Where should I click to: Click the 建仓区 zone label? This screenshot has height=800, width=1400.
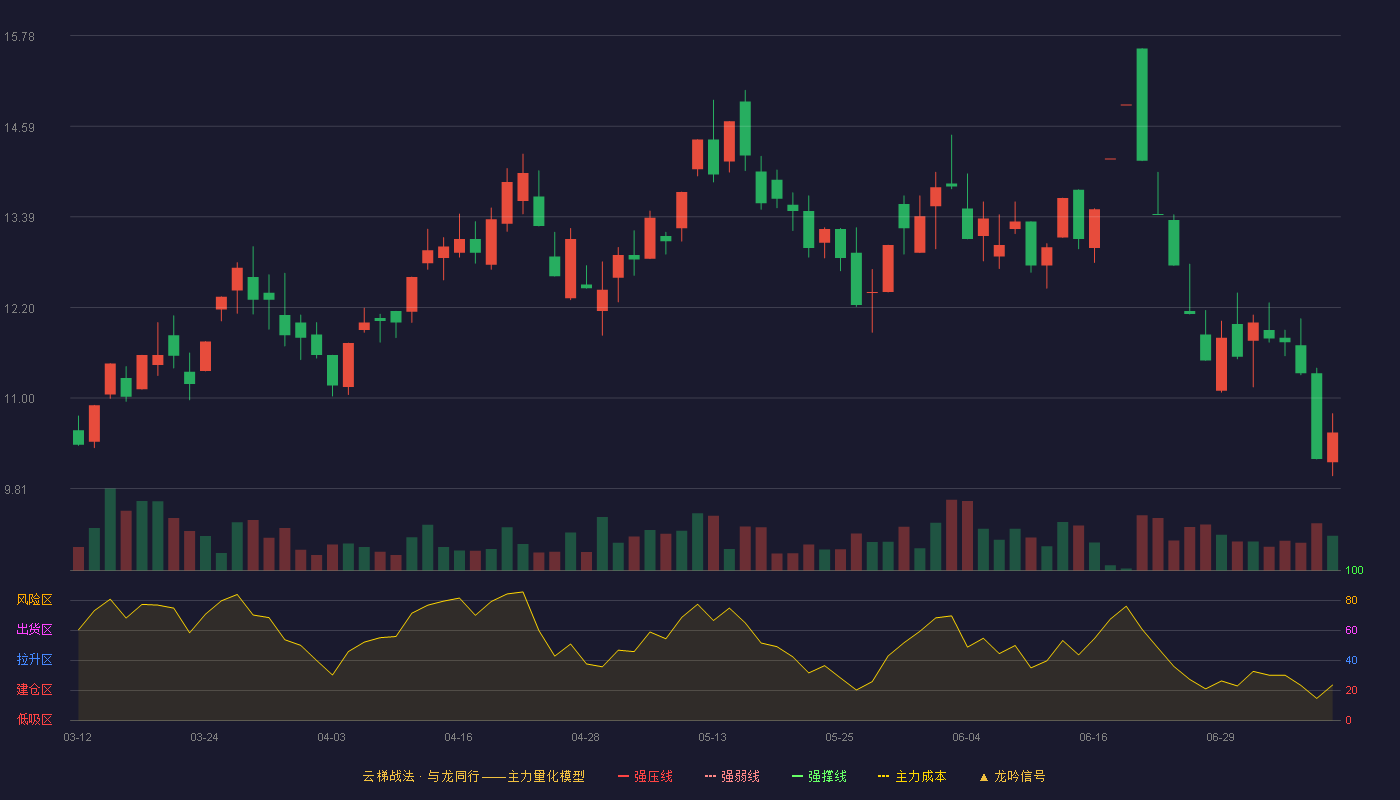(x=34, y=690)
